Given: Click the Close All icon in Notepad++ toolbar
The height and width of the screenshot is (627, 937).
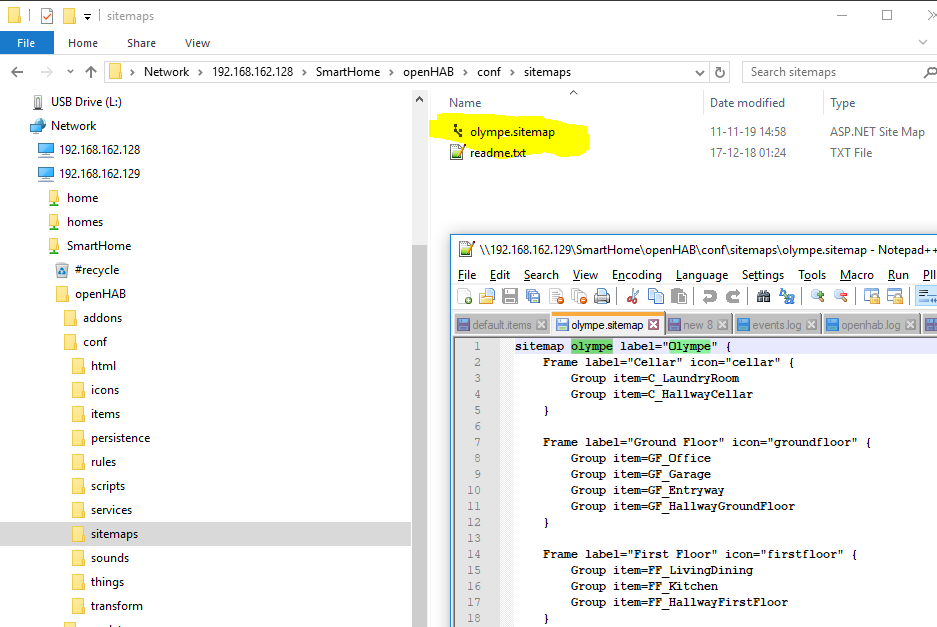Looking at the screenshot, I should (579, 296).
